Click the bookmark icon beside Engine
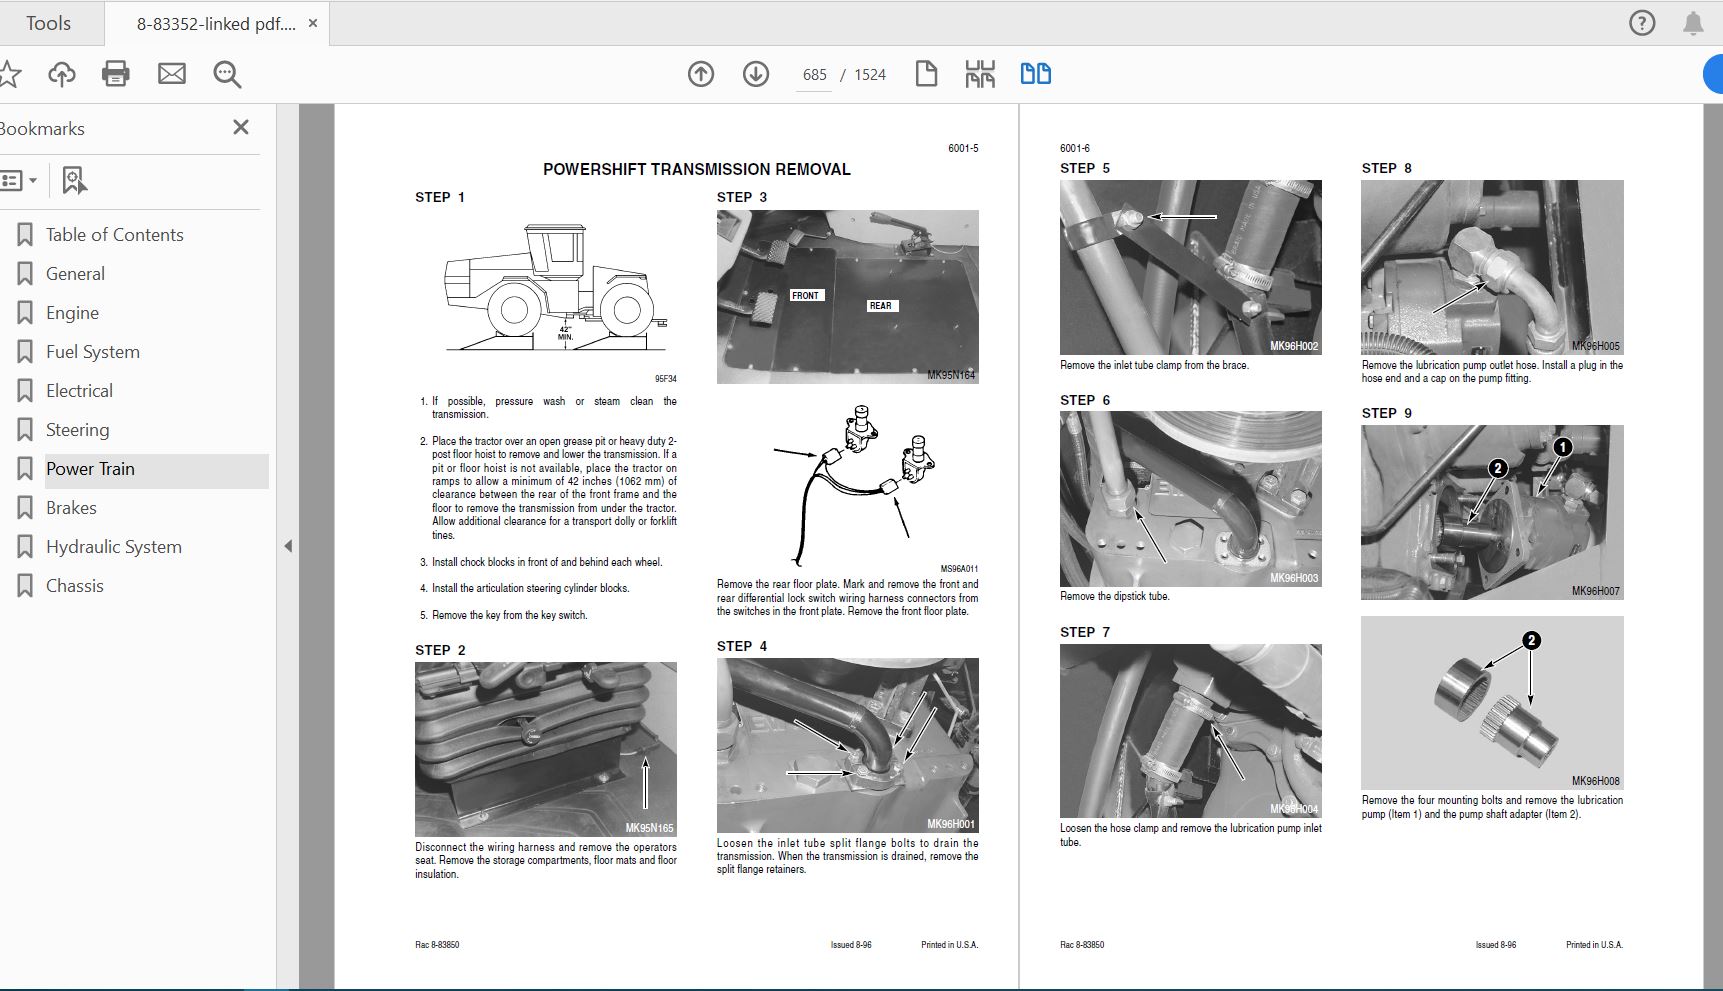This screenshot has width=1723, height=991. [x=25, y=313]
